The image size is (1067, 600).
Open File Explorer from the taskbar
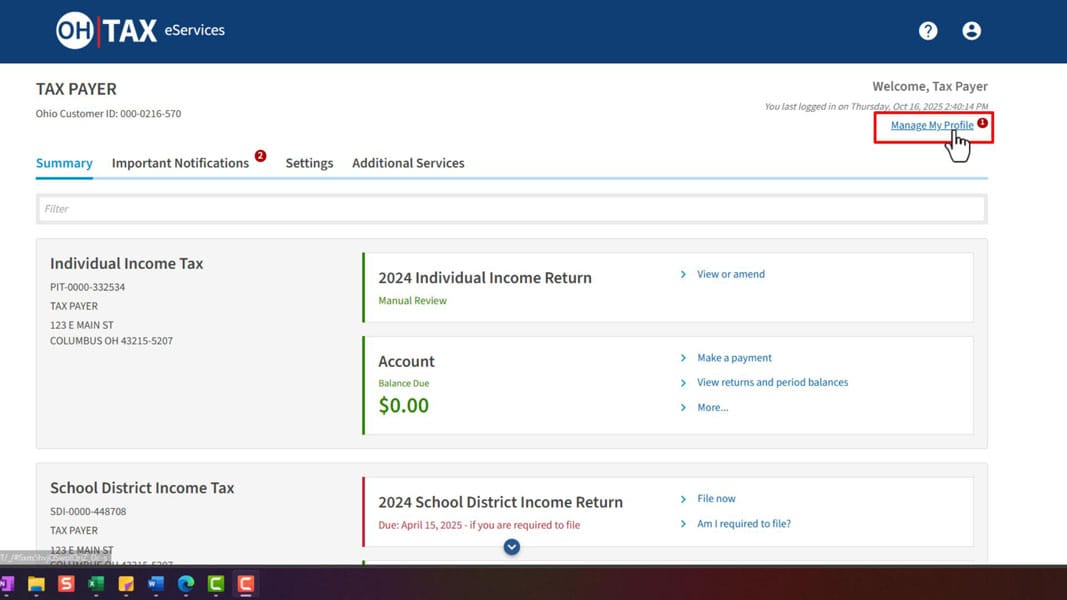pos(36,584)
